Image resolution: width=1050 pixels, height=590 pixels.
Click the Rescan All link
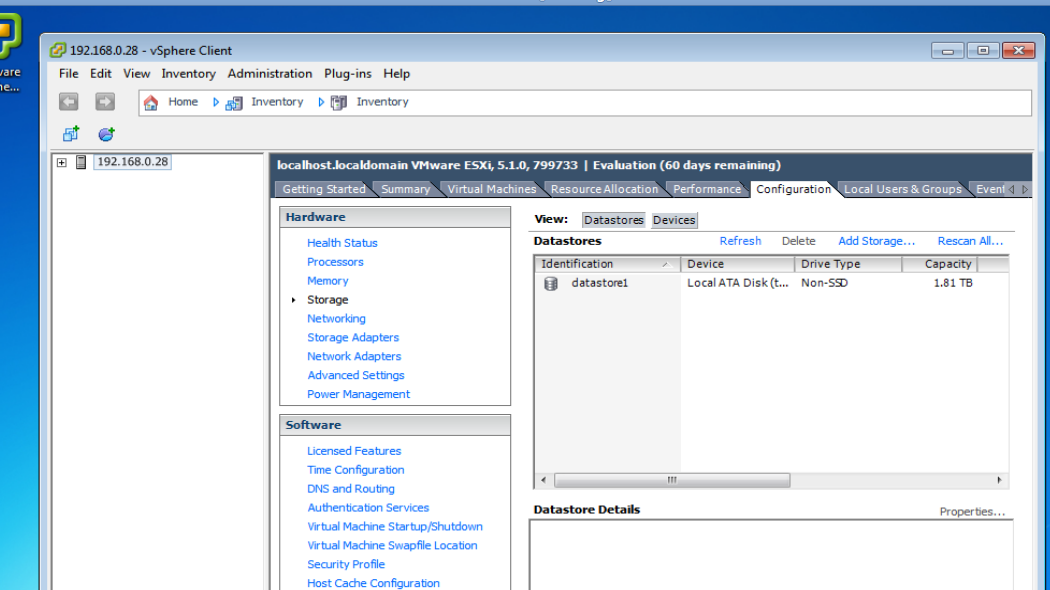970,241
